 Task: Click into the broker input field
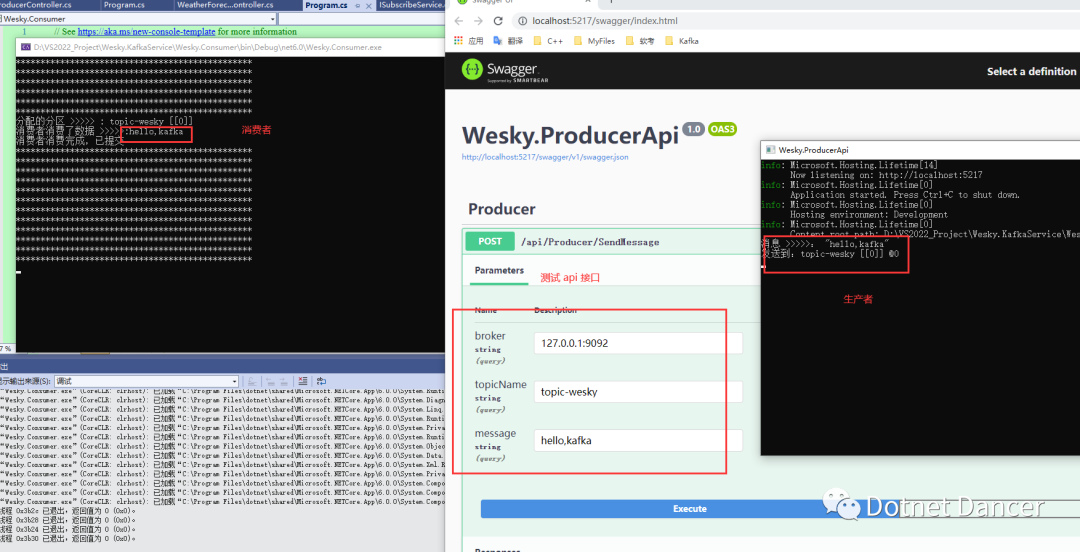[x=638, y=343]
